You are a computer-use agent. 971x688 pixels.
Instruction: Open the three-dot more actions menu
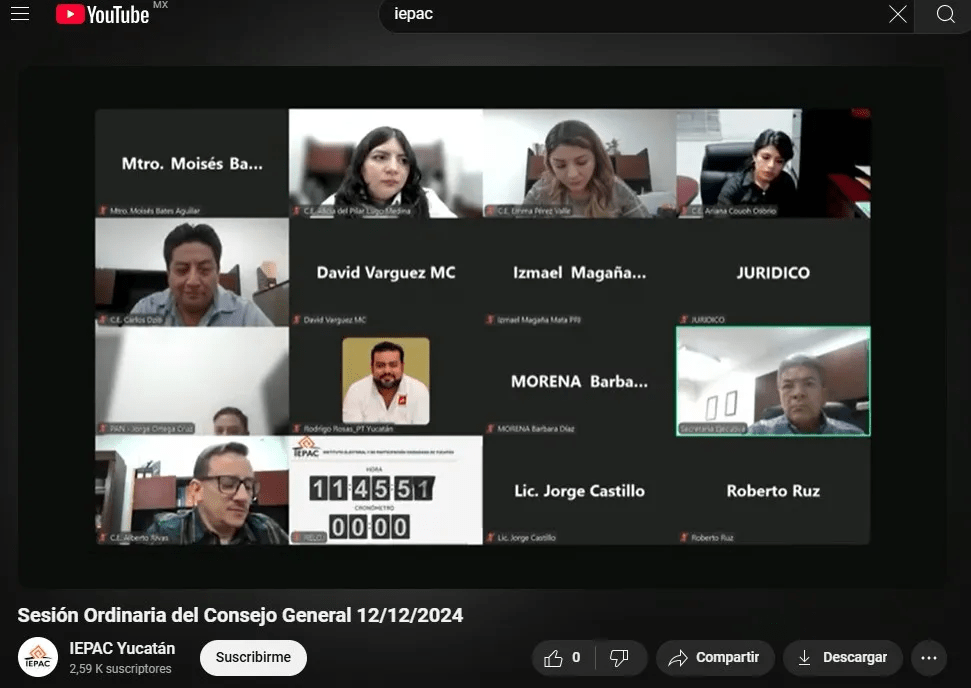coord(929,657)
